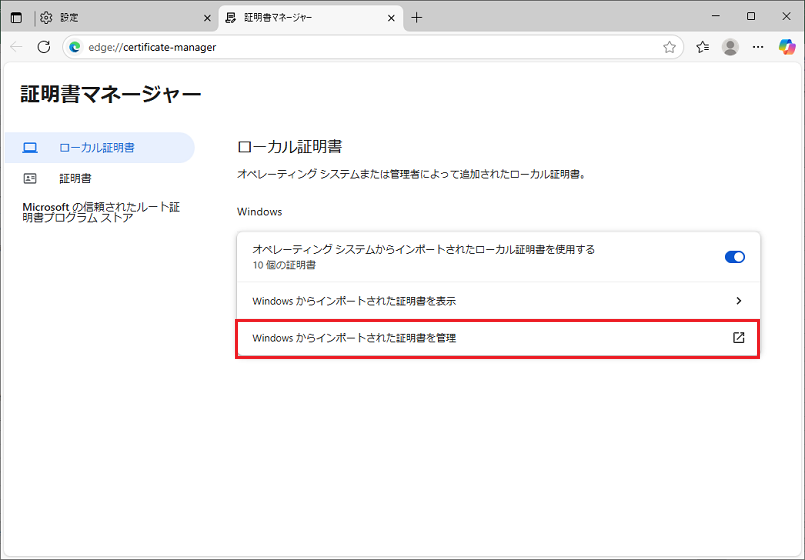The image size is (805, 560).
Task: Click the settings gear icon on 設定 tab
Action: pos(46,18)
